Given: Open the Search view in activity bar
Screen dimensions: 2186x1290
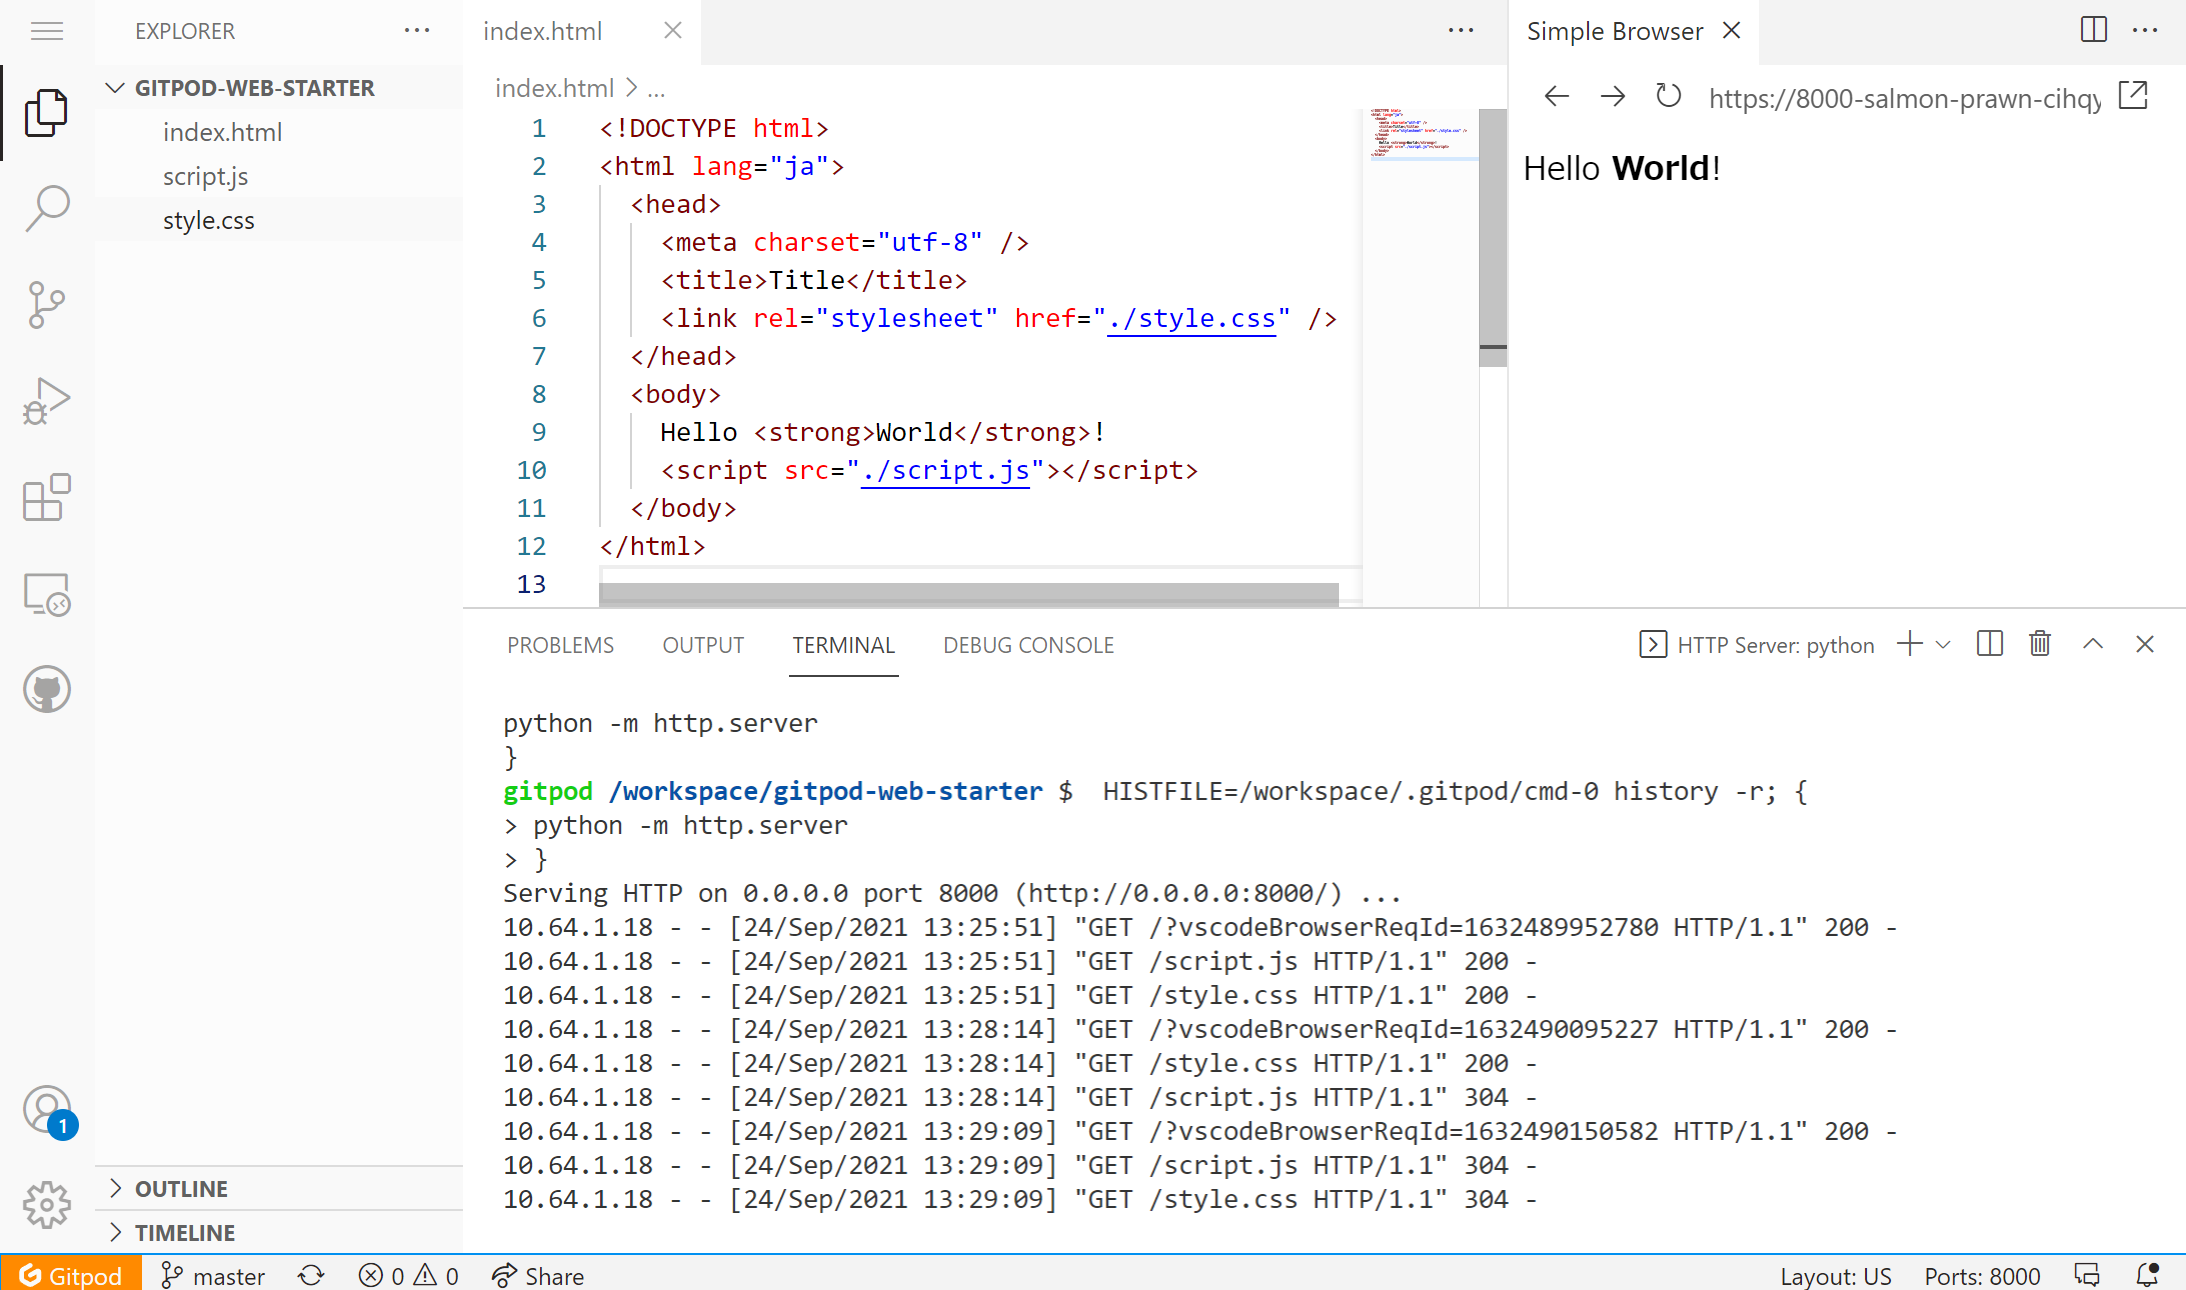Looking at the screenshot, I should 47,208.
